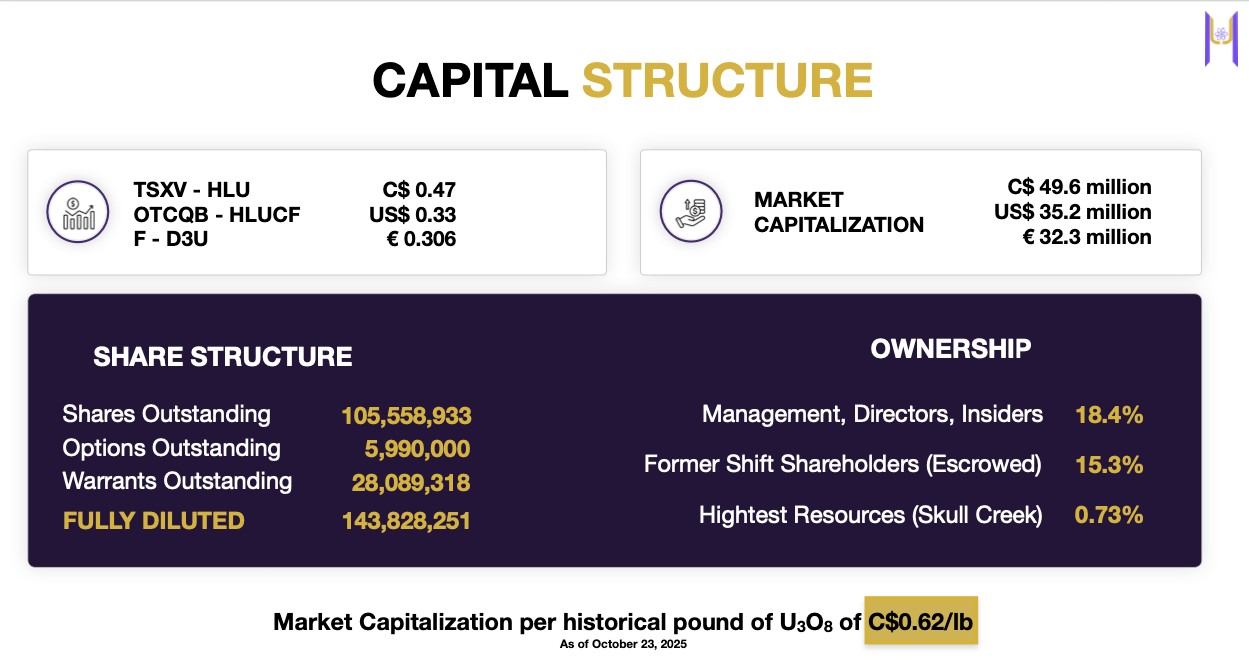This screenshot has height=667, width=1249.
Task: Click the stock chart icon beside TSXV - HLU
Action: [78, 212]
